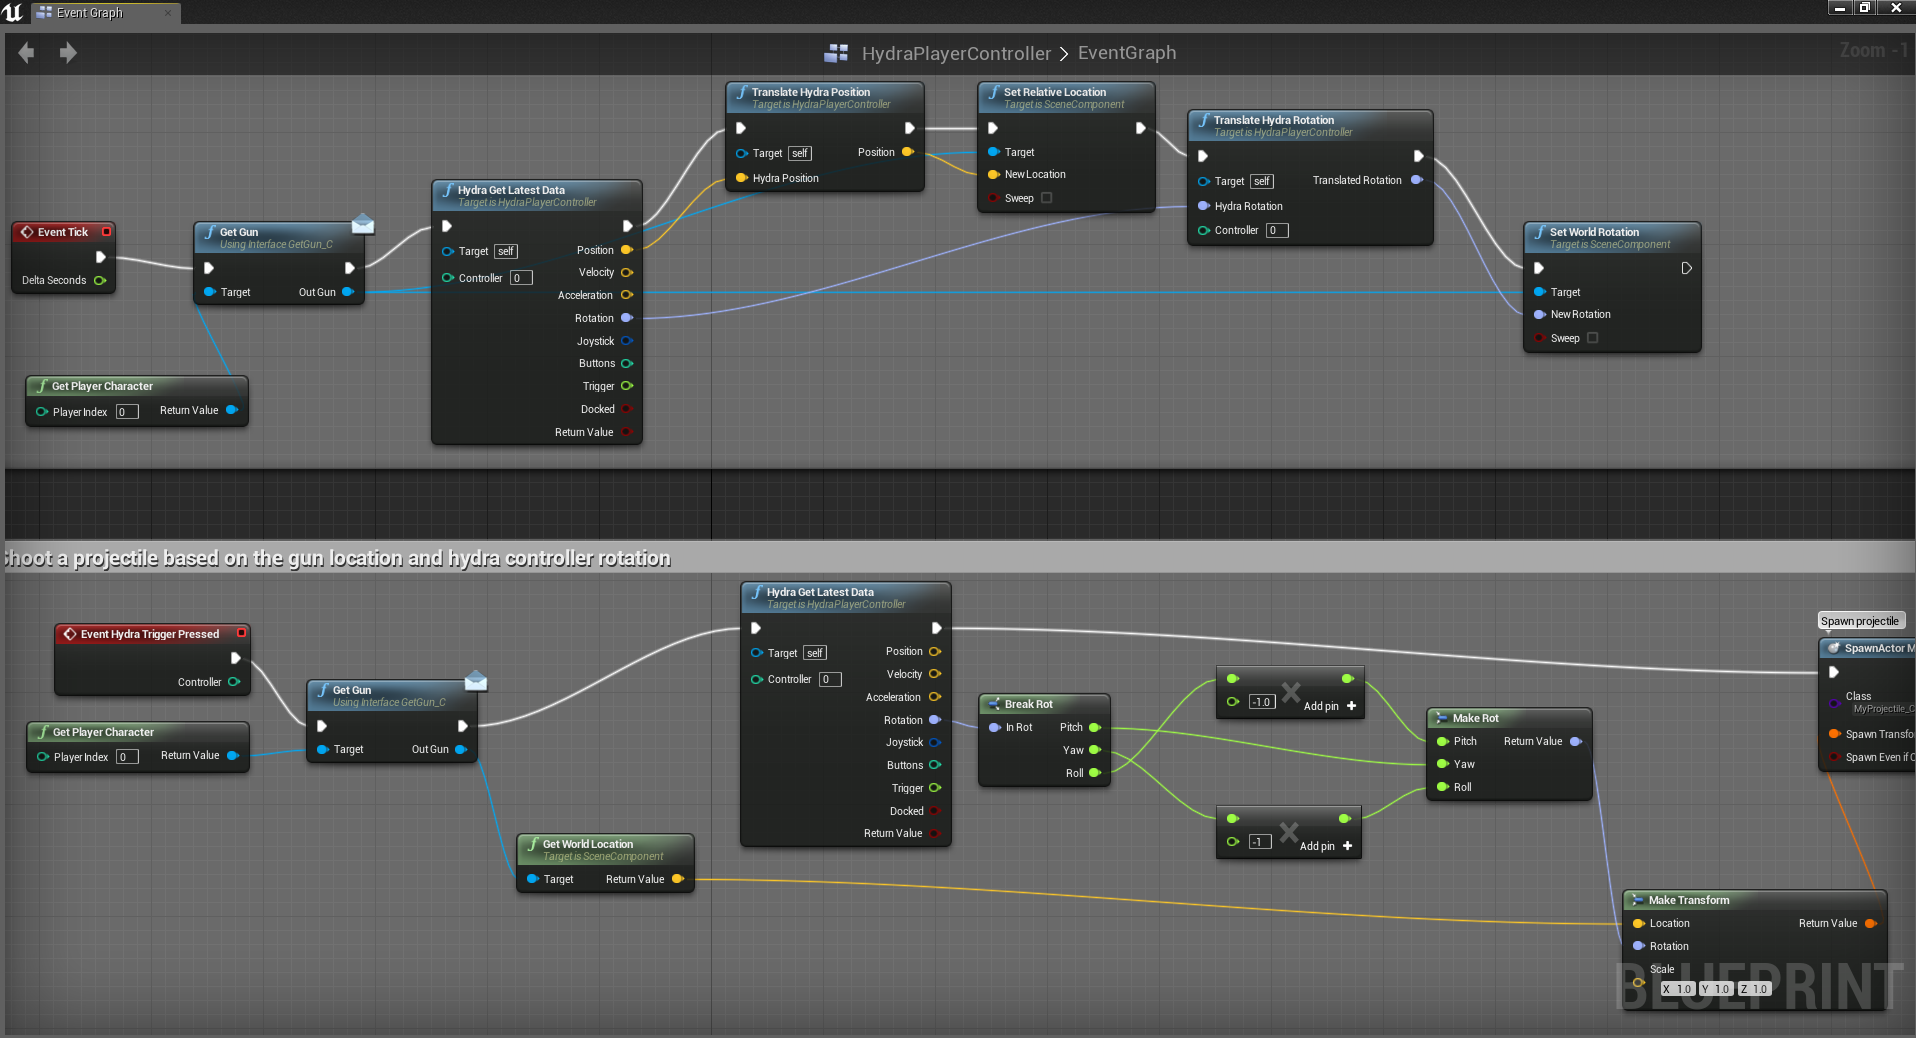The height and width of the screenshot is (1038, 1916).
Task: Click the Translated Rotation output pin
Action: 1416,180
